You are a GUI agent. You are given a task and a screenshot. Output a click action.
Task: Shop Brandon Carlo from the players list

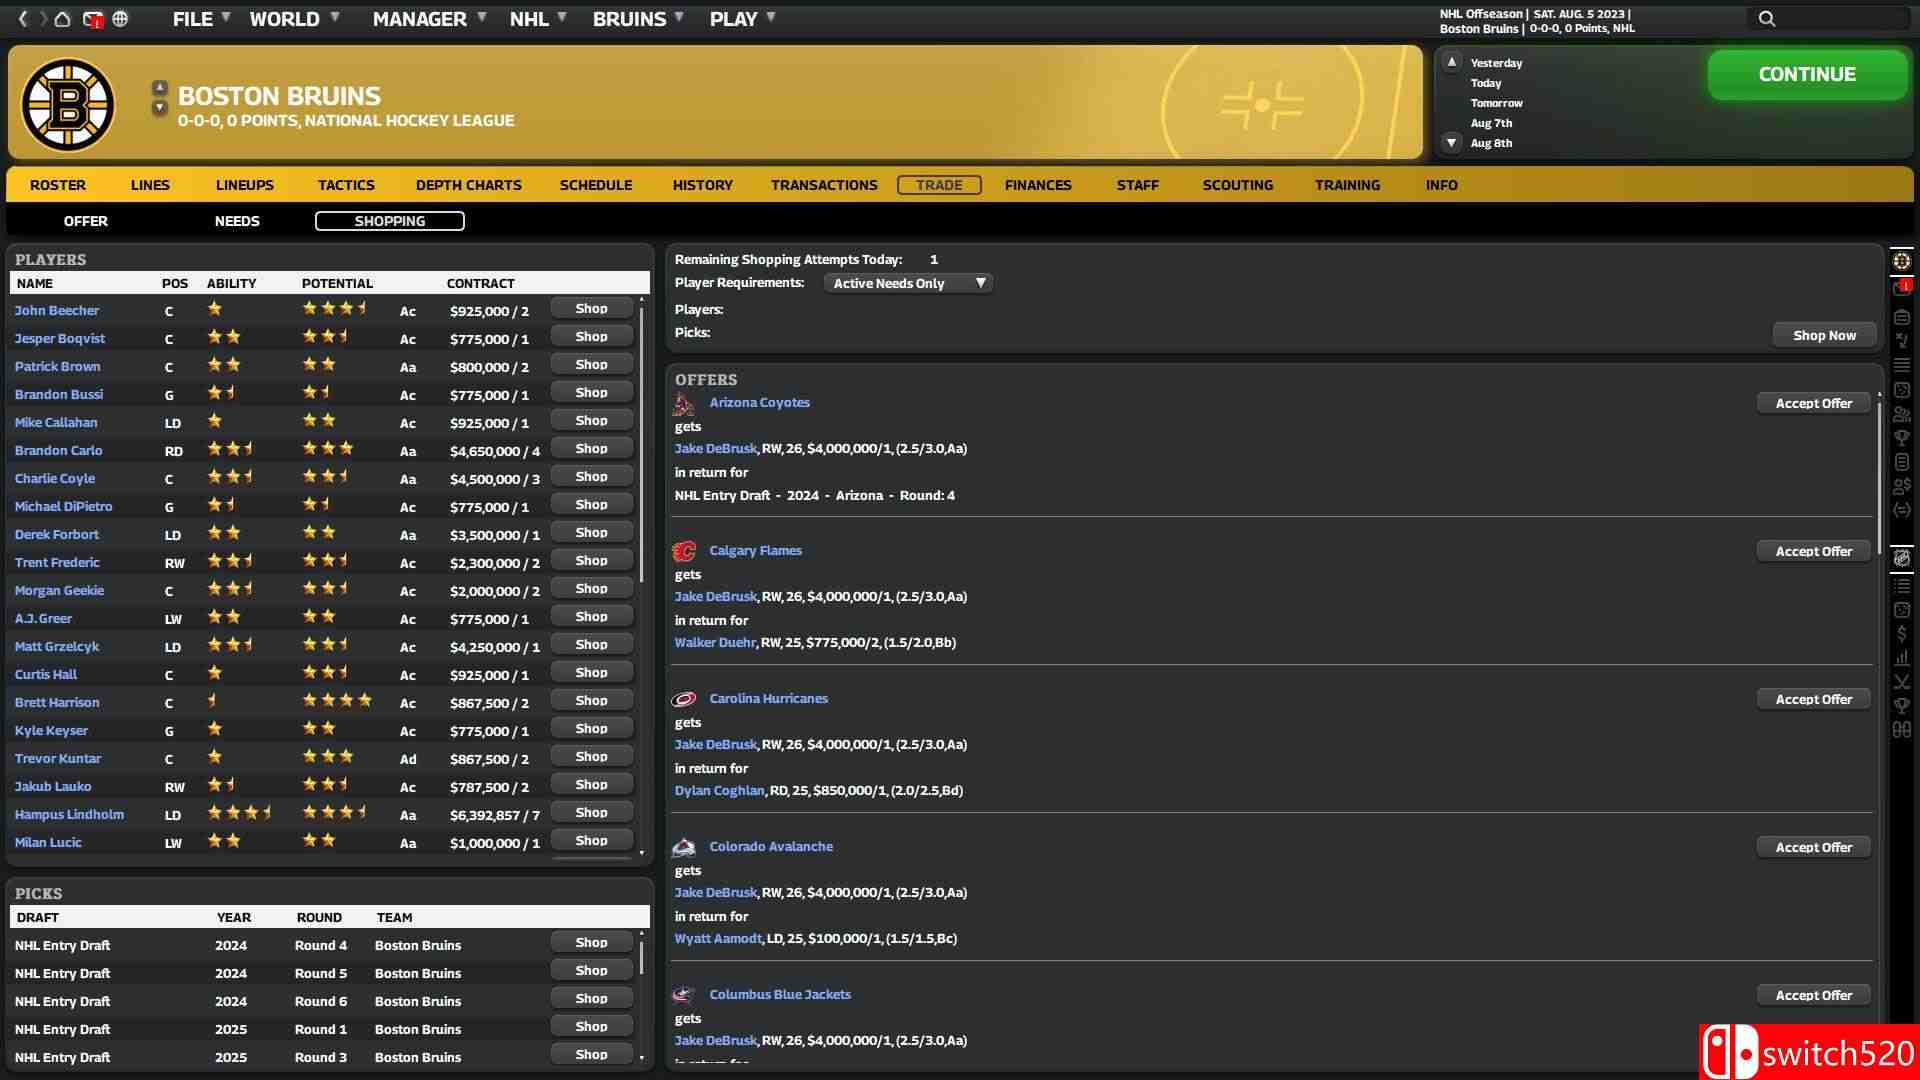[x=591, y=449]
